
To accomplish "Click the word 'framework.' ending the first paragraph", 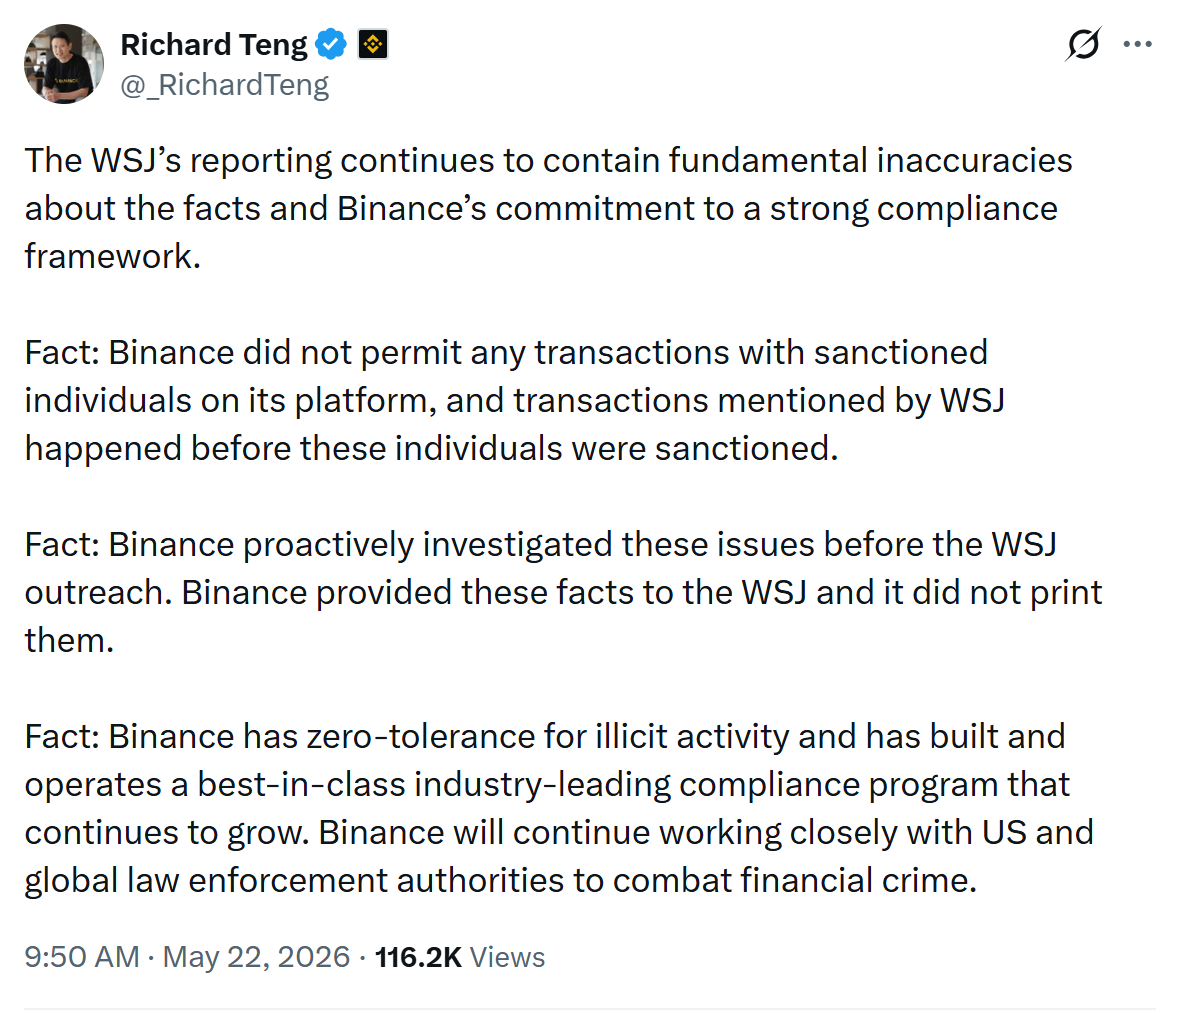I will [x=113, y=256].
